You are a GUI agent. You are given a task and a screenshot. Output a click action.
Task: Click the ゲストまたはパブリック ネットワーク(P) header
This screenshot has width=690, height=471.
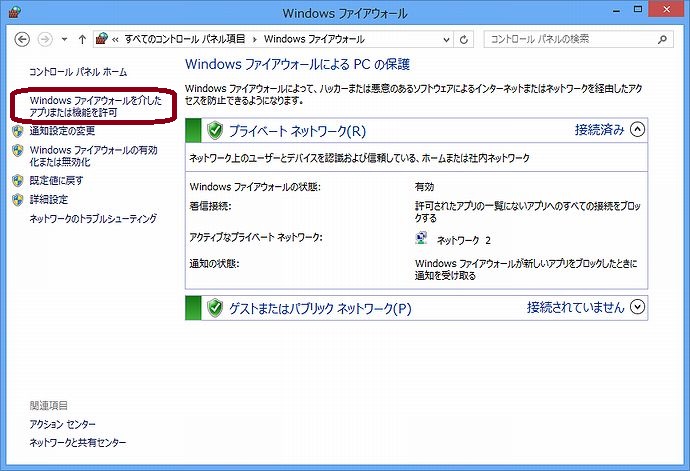click(x=320, y=308)
